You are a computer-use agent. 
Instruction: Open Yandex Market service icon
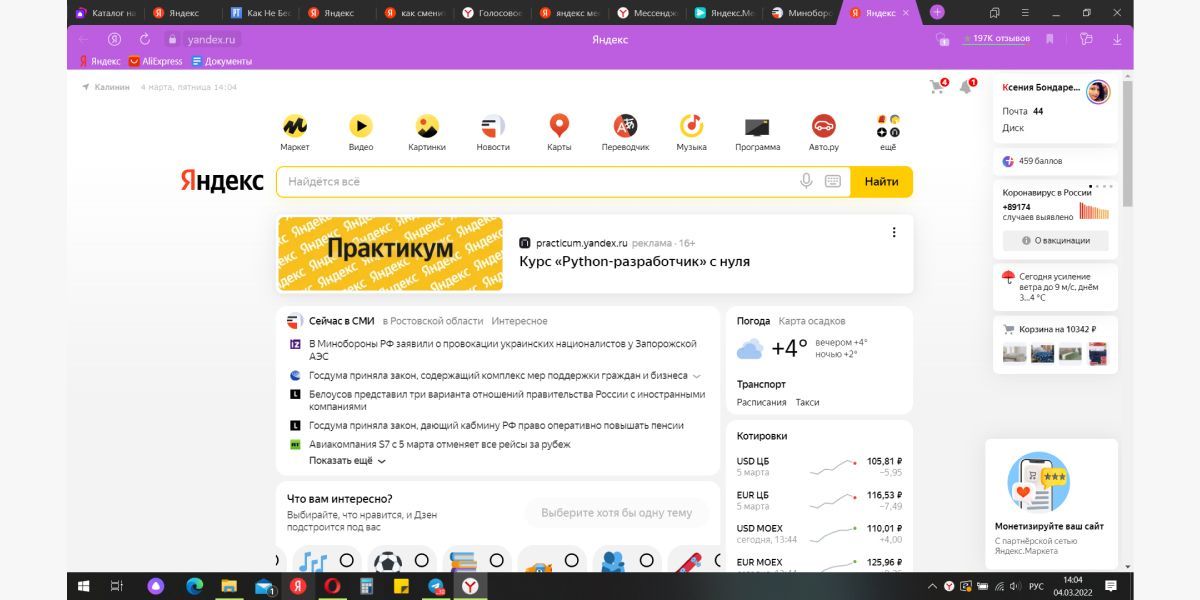click(295, 126)
